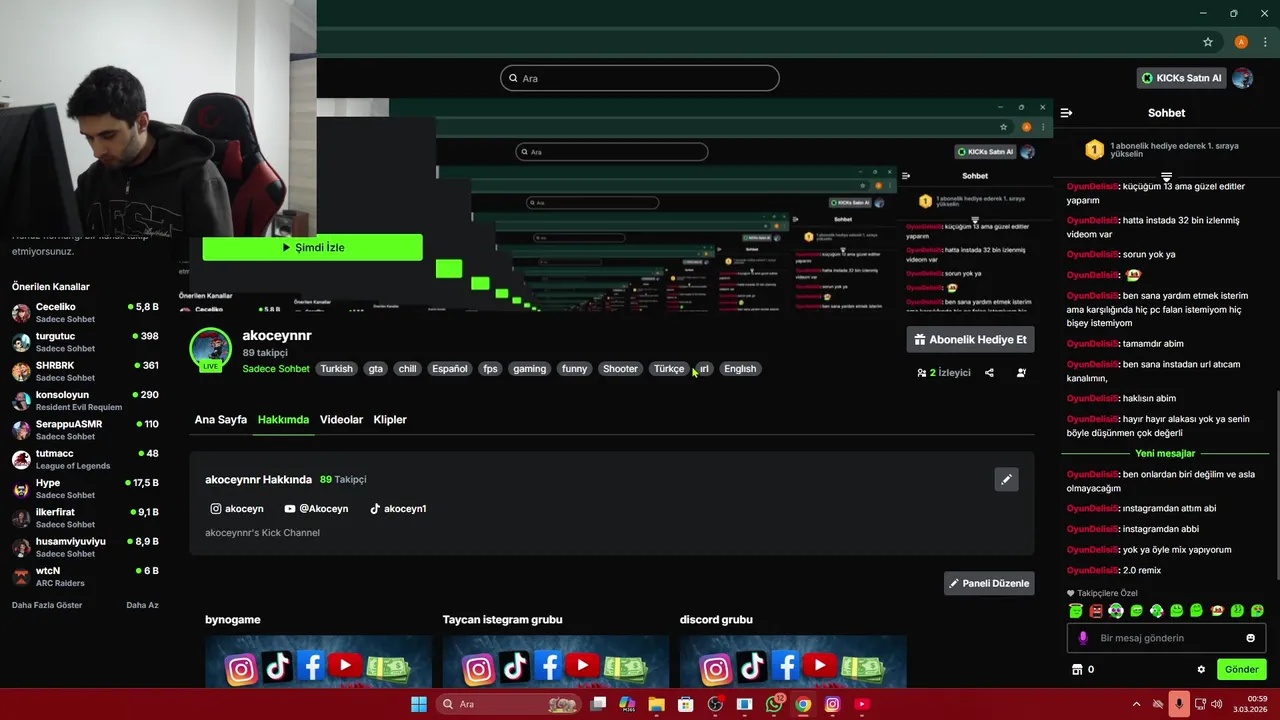Open the discord grubu panel thumbnail
The width and height of the screenshot is (1280, 720).
(x=793, y=662)
